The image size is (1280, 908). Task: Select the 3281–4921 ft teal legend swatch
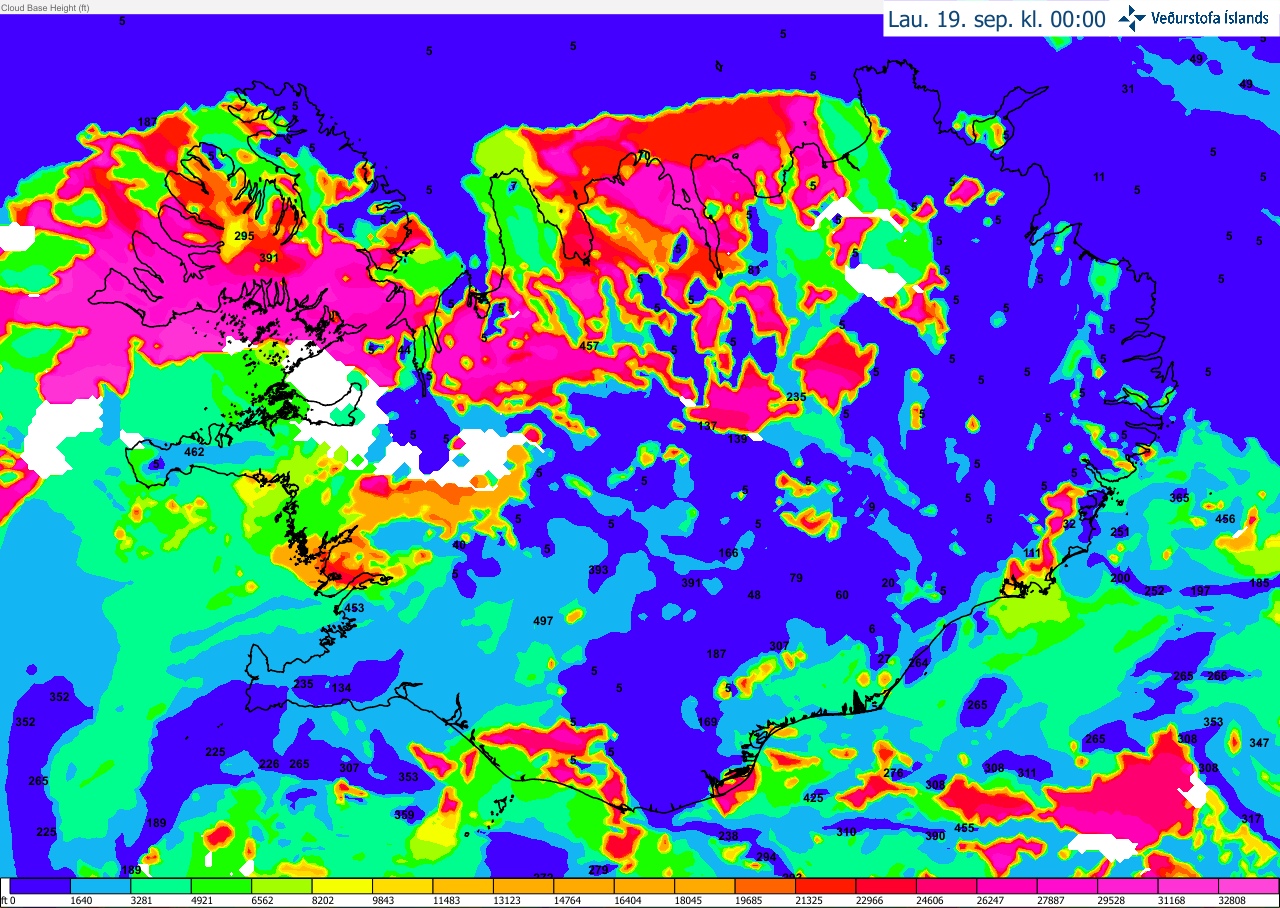[x=161, y=885]
